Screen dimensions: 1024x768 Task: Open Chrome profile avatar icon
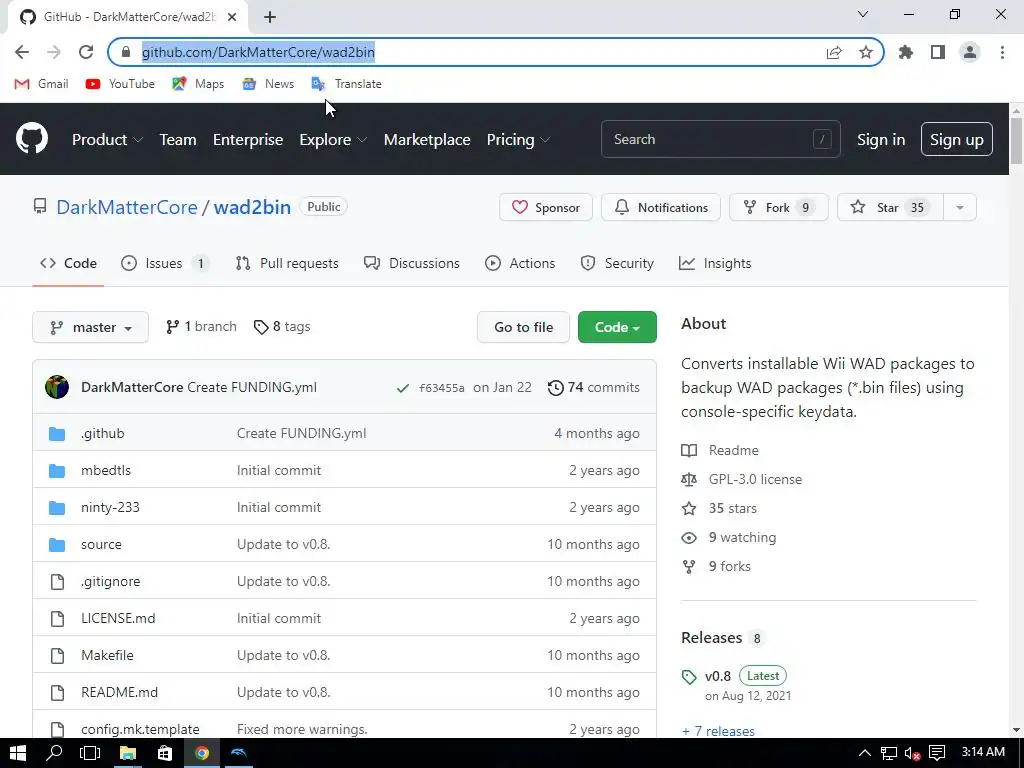tap(970, 52)
